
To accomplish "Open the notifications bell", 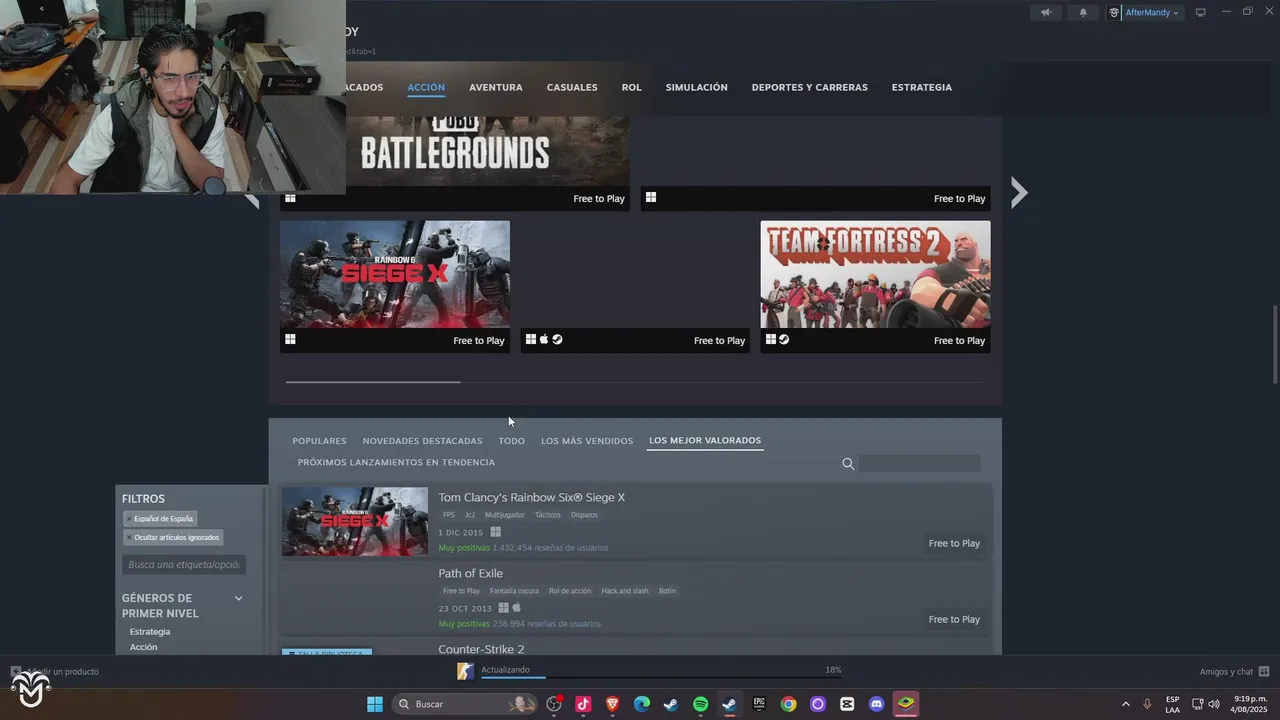I will 1083,13.
